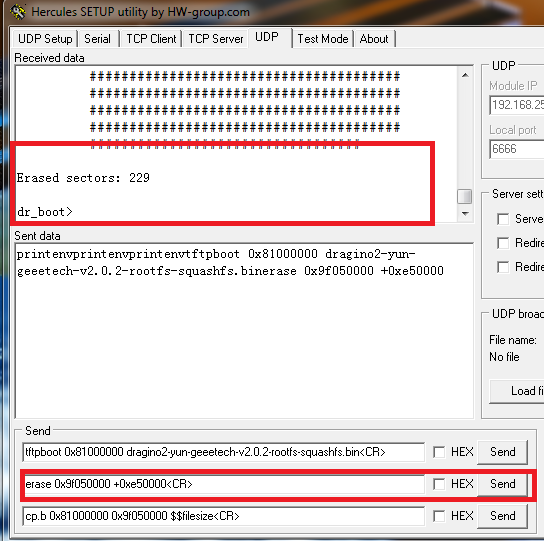Click the Load file button
544x541 pixels.
tap(517, 391)
